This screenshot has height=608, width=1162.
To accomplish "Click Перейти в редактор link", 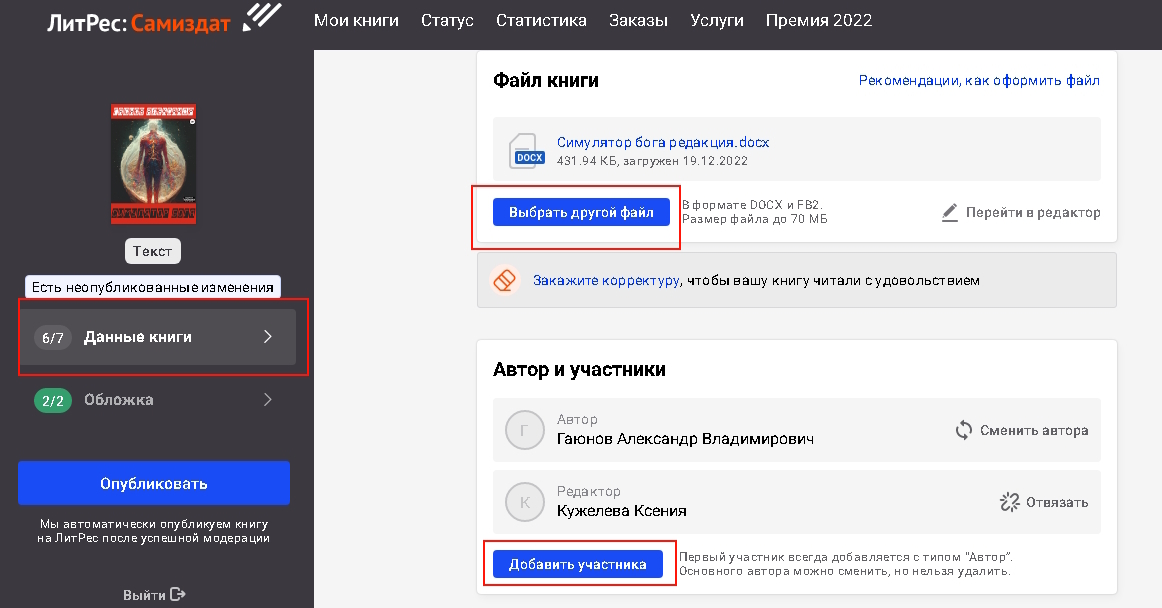I will pyautogui.click(x=1032, y=213).
